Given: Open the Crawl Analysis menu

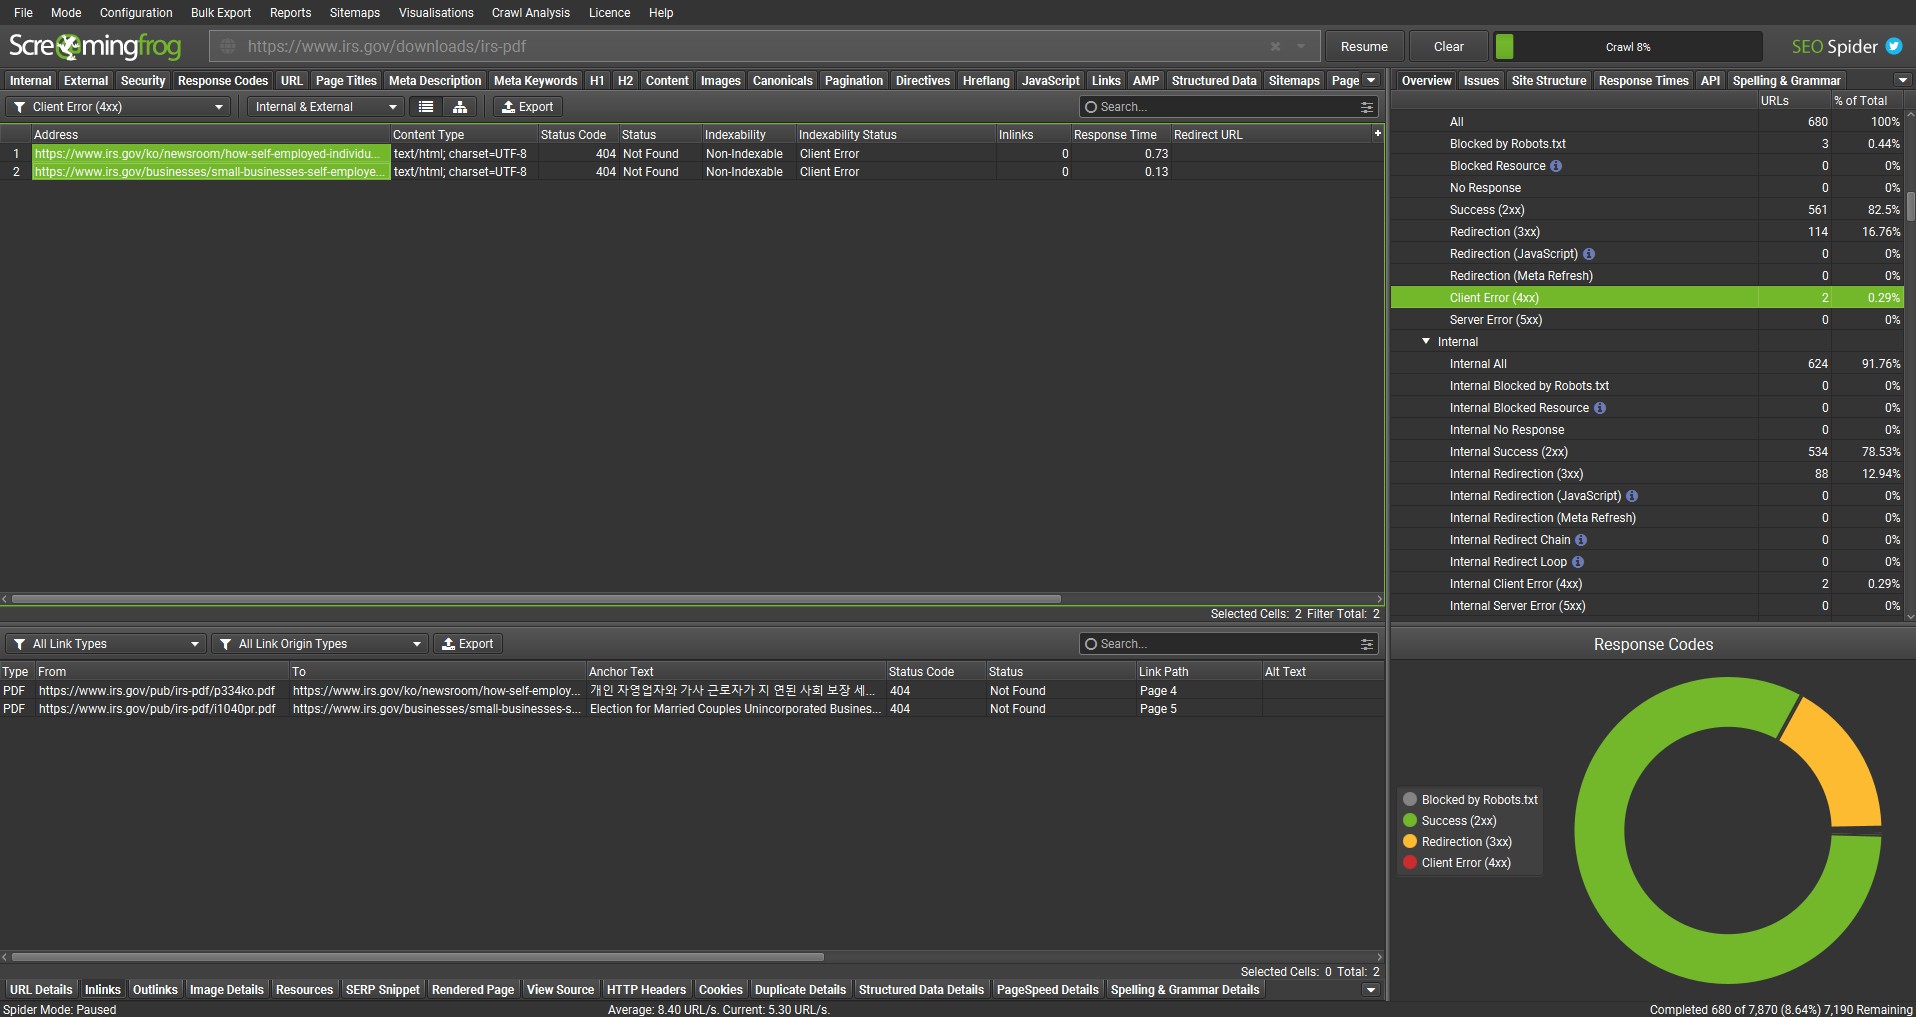Looking at the screenshot, I should 531,13.
